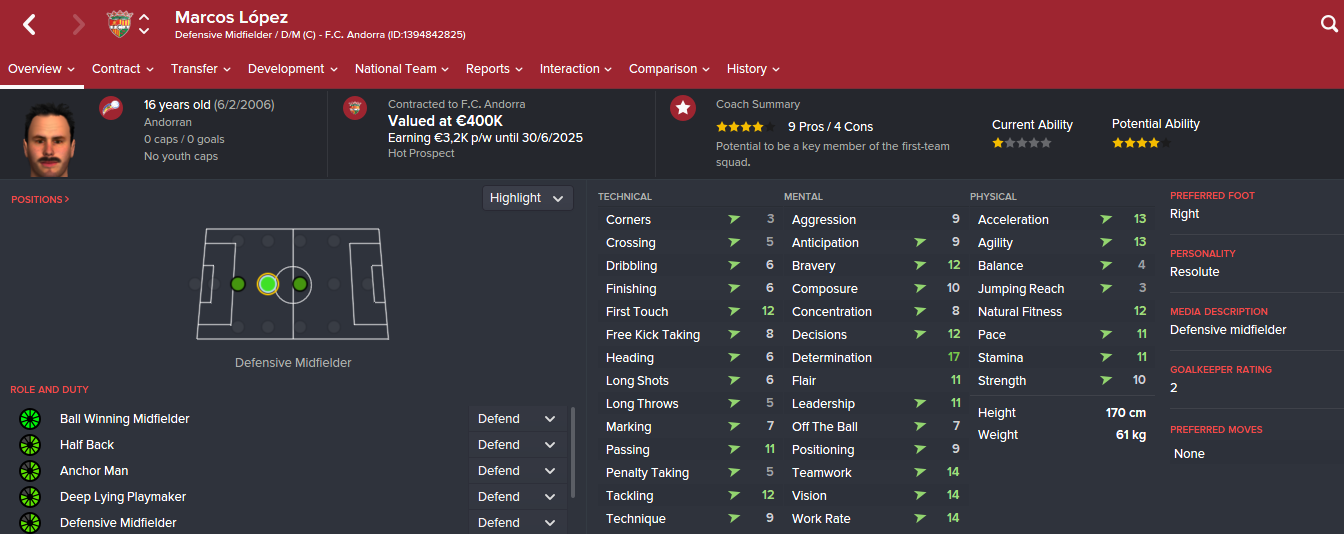Open the Development menu
Screen dimensions: 1344x534
pyautogui.click(x=292, y=69)
